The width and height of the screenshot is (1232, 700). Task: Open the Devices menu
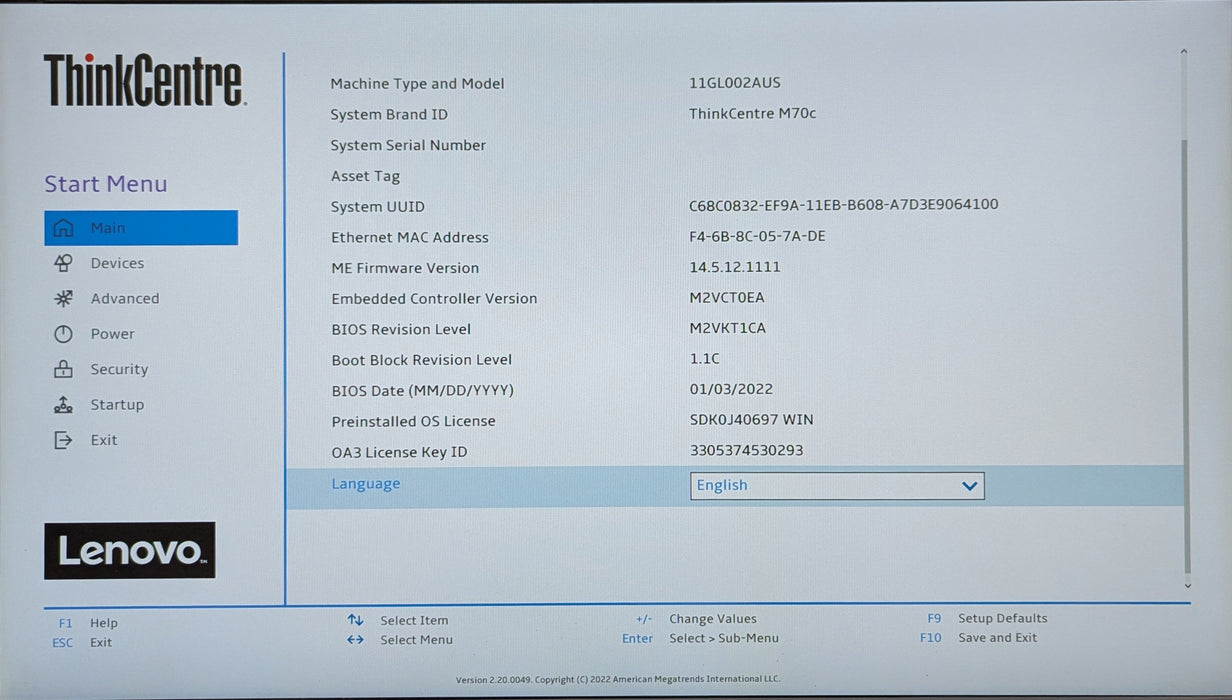[117, 263]
